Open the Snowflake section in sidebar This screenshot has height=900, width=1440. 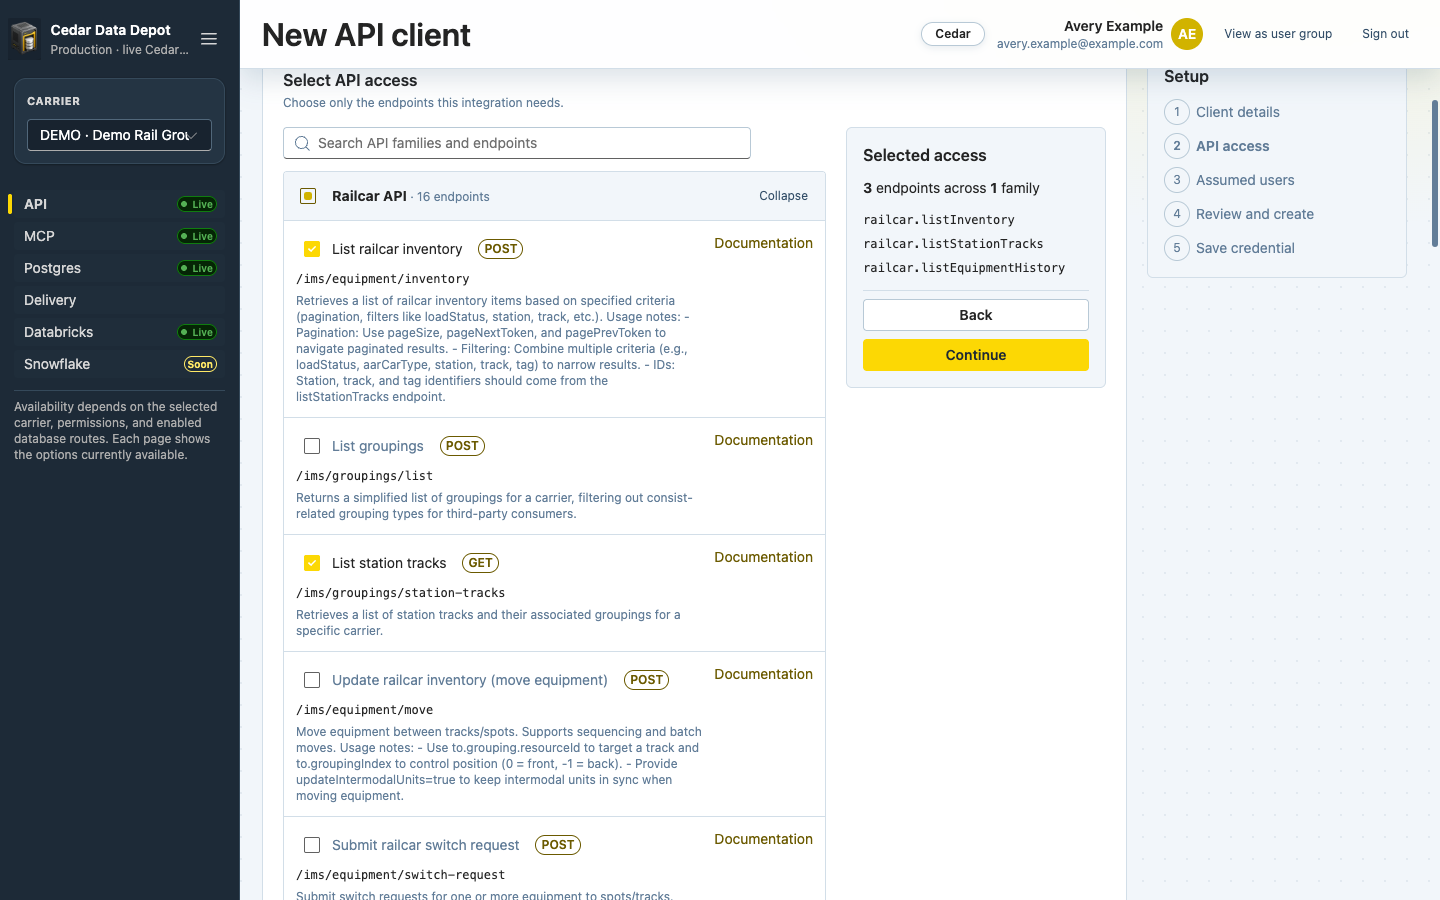point(120,364)
